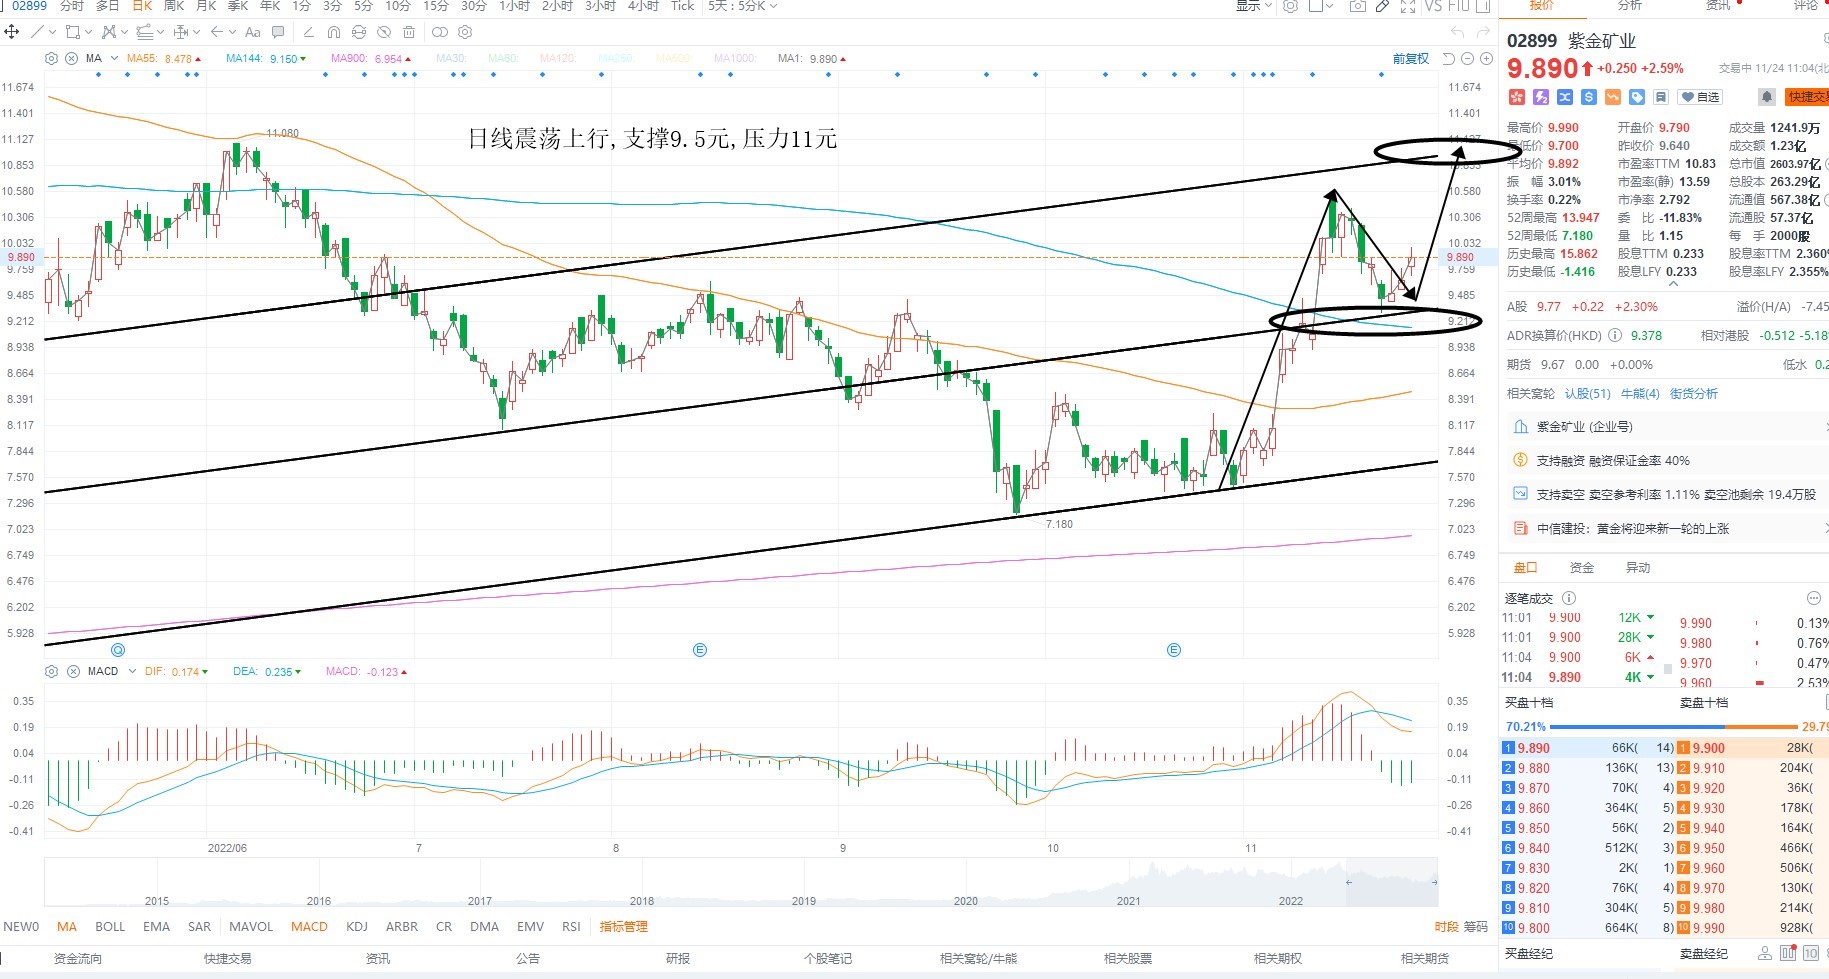Zoom out the chart with minus icon

click(x=1467, y=59)
